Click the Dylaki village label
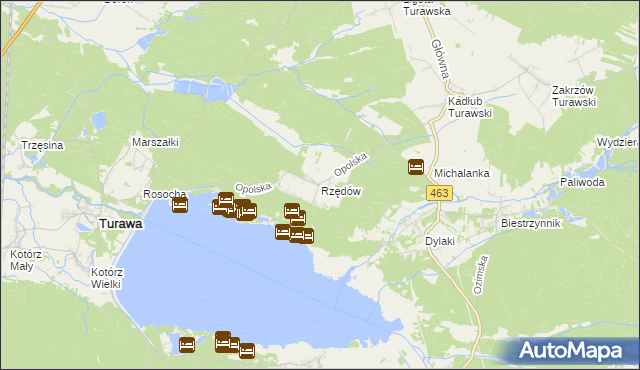 [x=440, y=241]
